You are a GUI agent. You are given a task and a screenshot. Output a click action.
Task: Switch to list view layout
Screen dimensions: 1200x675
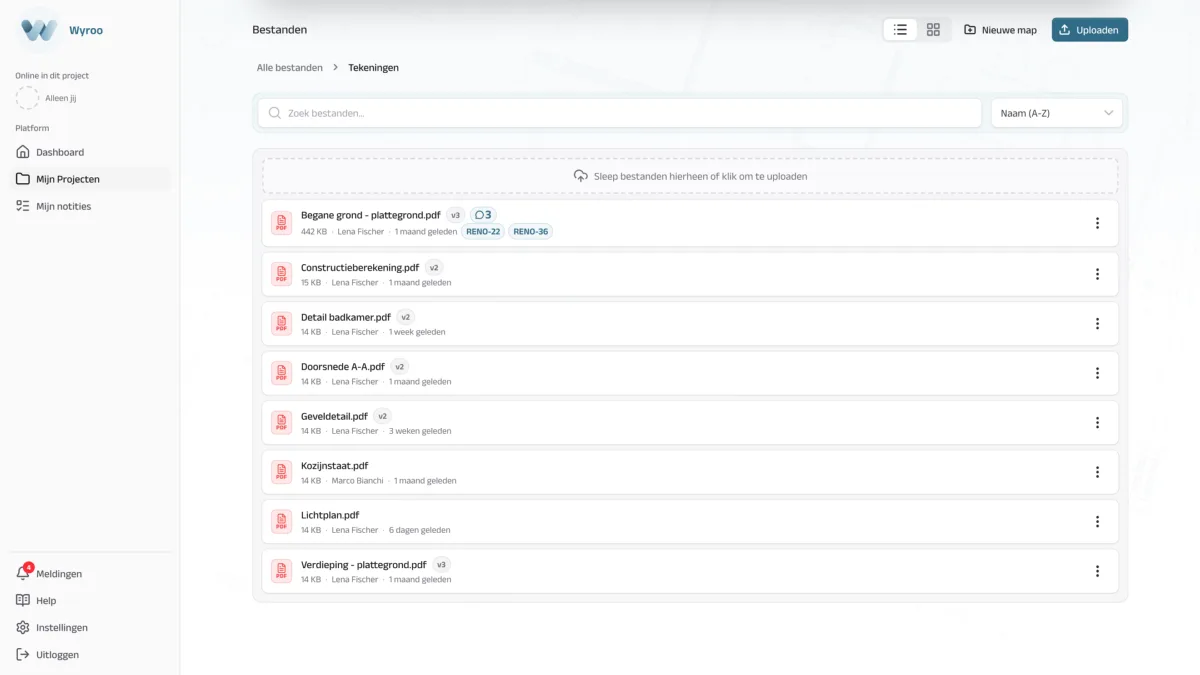(x=900, y=30)
